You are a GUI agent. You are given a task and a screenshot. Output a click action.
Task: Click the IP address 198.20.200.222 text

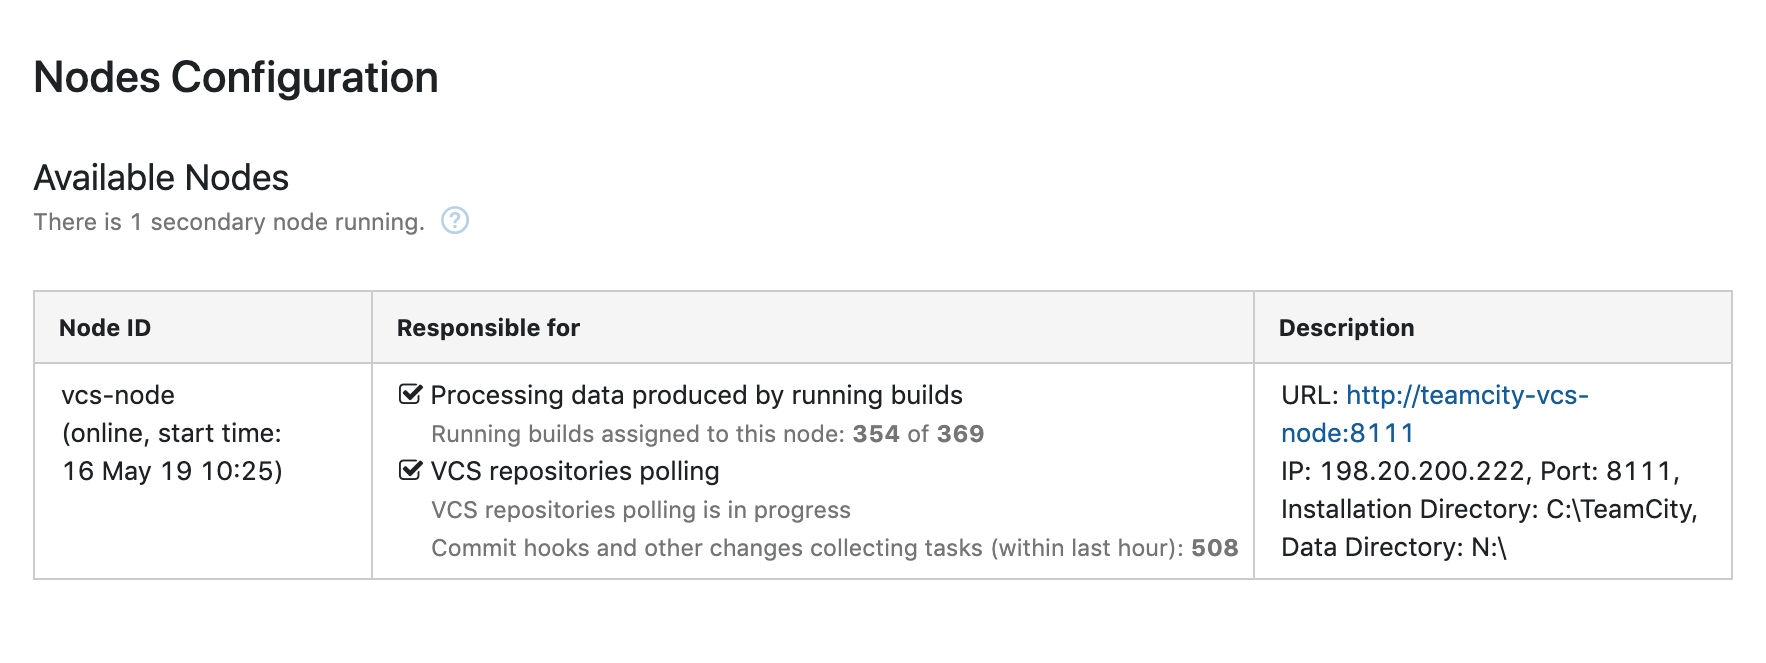(1422, 471)
